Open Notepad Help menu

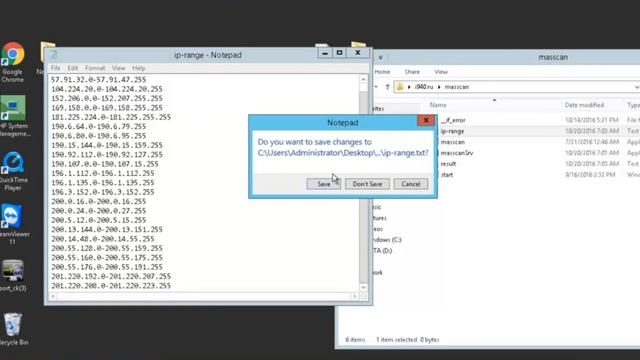[138, 68]
